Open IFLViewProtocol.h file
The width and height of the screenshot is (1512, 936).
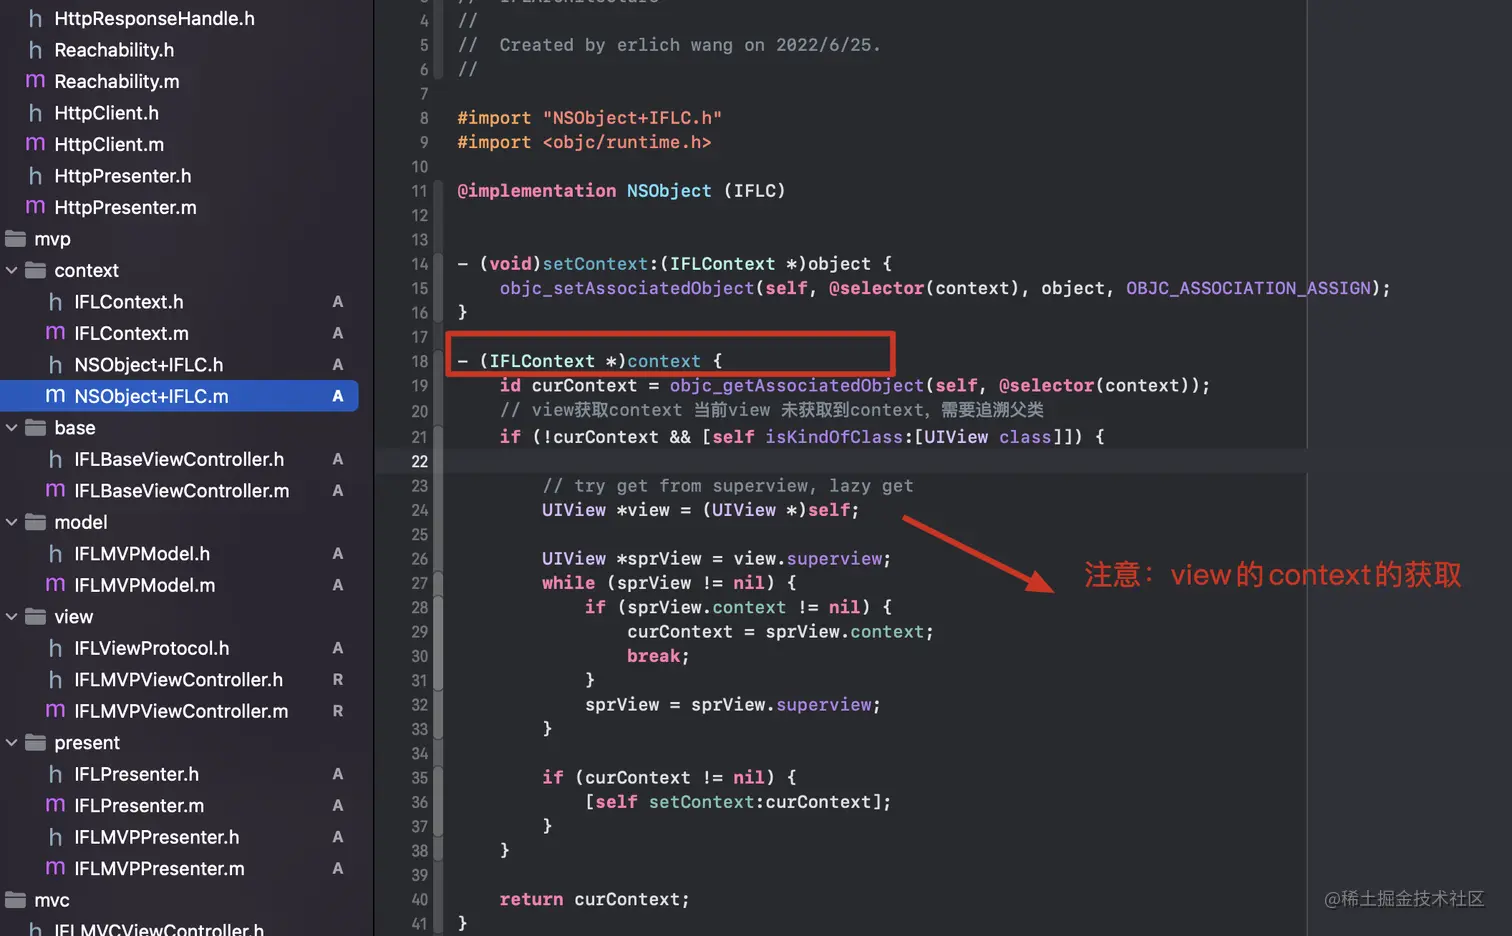tap(152, 648)
